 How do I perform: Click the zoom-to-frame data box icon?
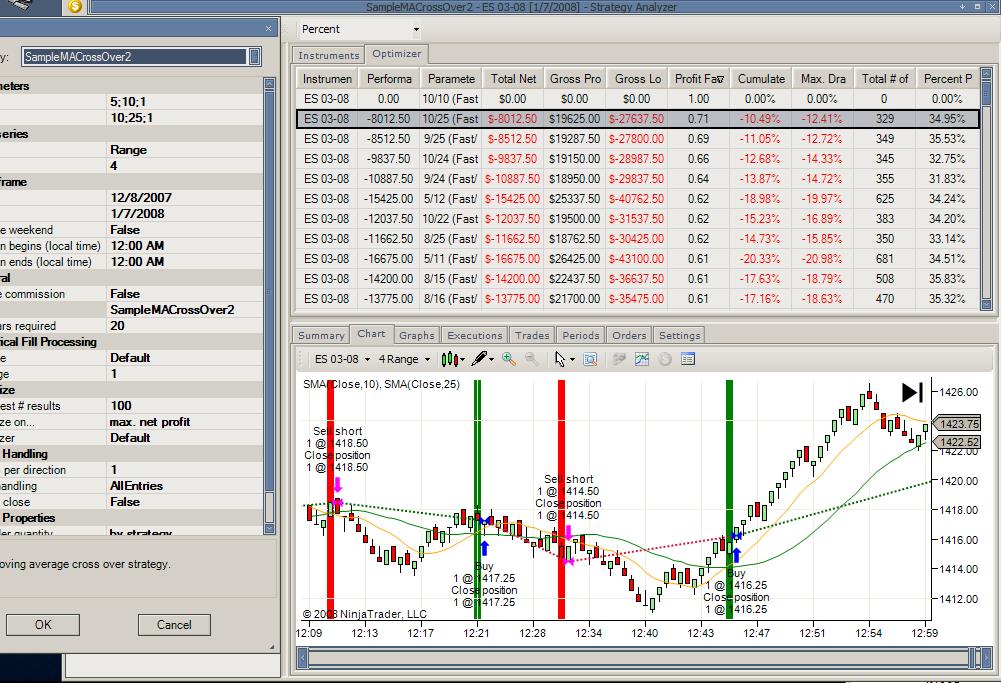(x=591, y=359)
